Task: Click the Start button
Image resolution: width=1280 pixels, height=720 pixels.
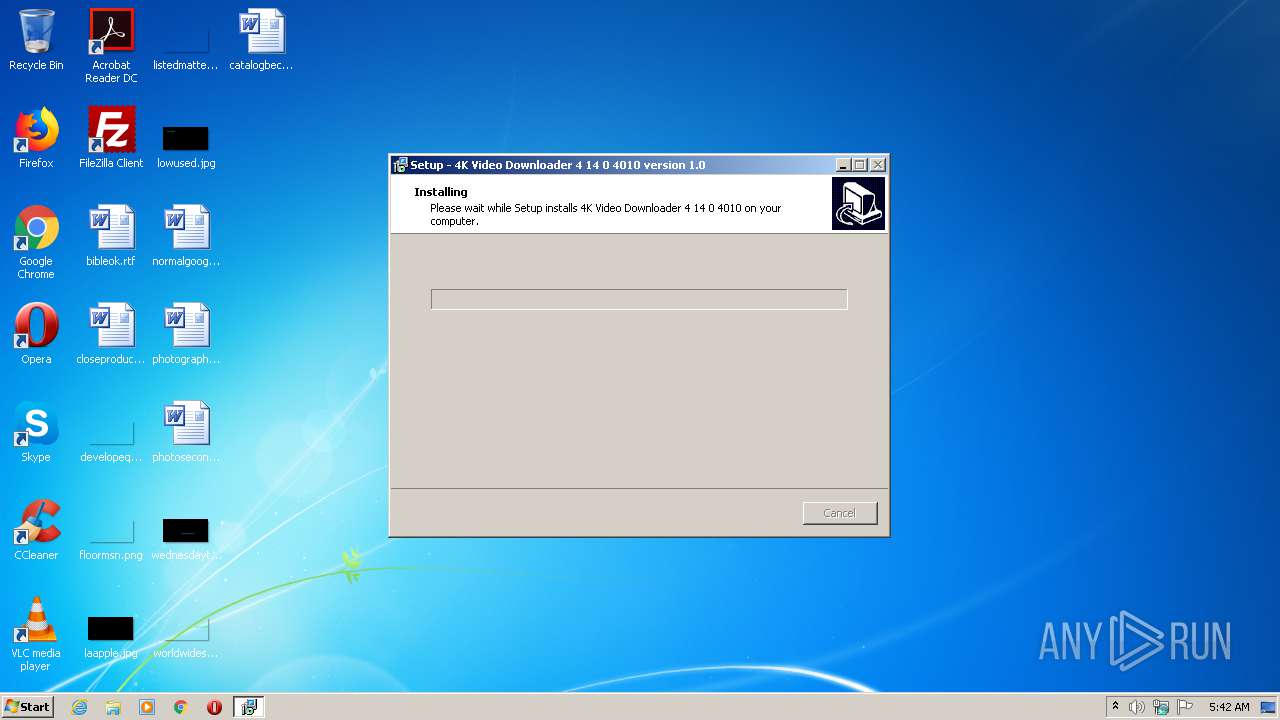Action: tap(27, 707)
